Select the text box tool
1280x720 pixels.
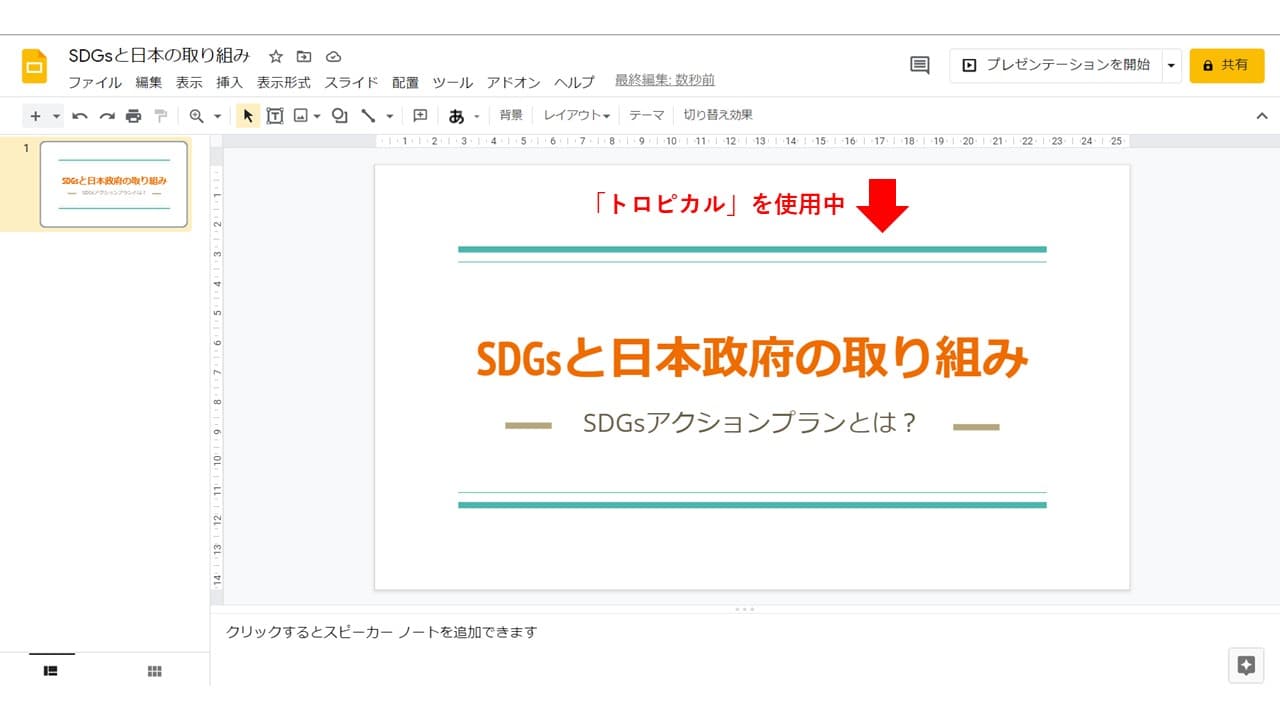[274, 116]
